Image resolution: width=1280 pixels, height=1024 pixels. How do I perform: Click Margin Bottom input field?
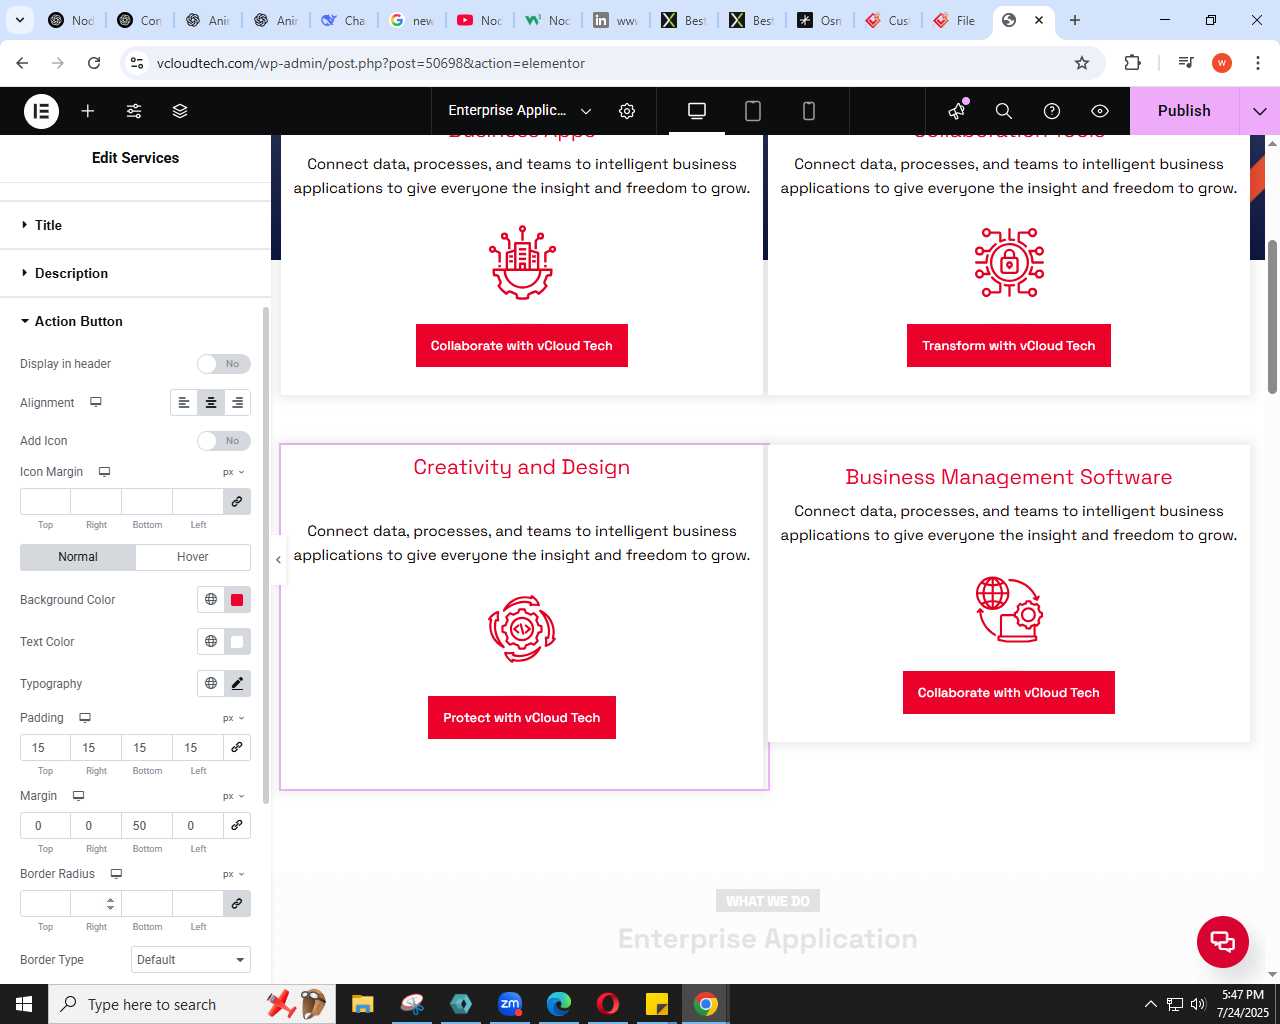[x=147, y=826]
